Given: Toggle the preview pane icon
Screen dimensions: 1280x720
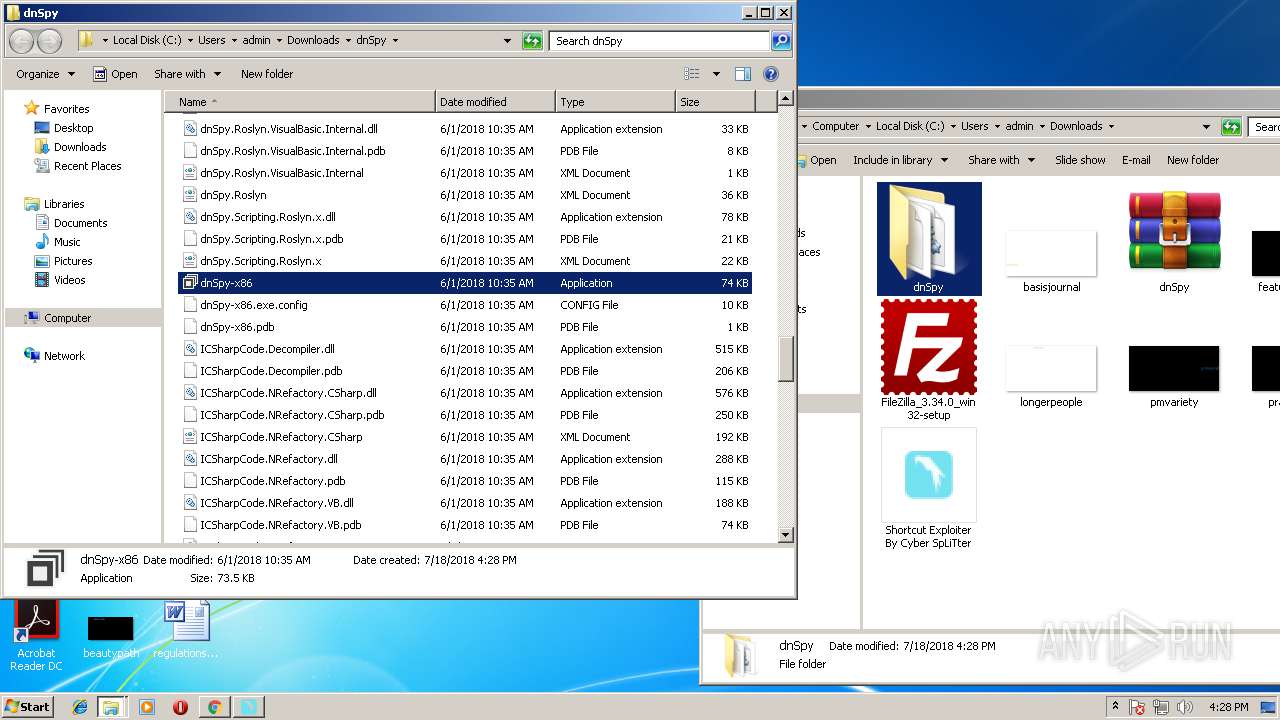Looking at the screenshot, I should coord(742,74).
